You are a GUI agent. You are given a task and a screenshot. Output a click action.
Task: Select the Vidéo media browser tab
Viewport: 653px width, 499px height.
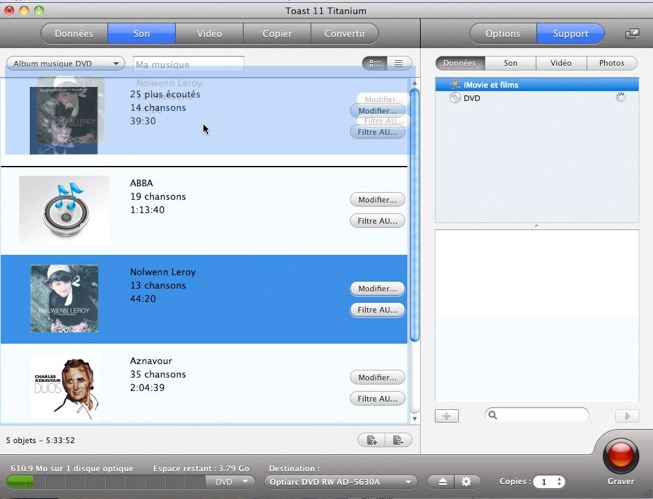(x=561, y=63)
